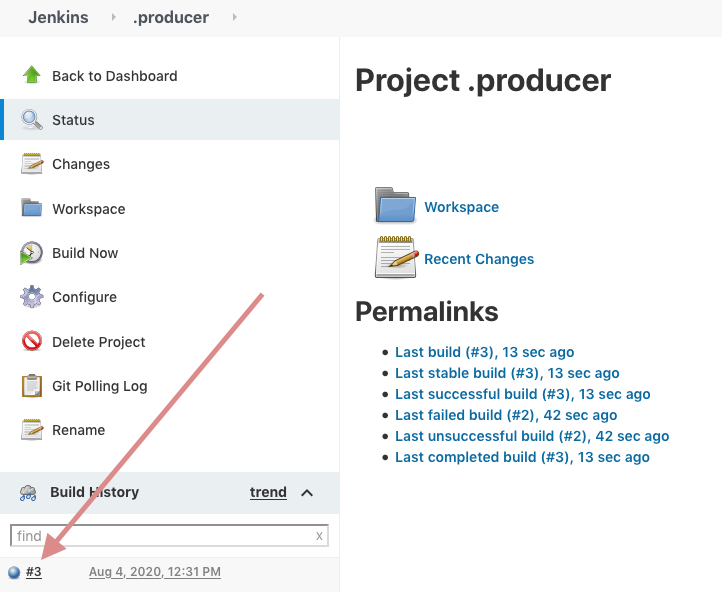Click the Build History weather icon
722x592 pixels.
pos(28,493)
